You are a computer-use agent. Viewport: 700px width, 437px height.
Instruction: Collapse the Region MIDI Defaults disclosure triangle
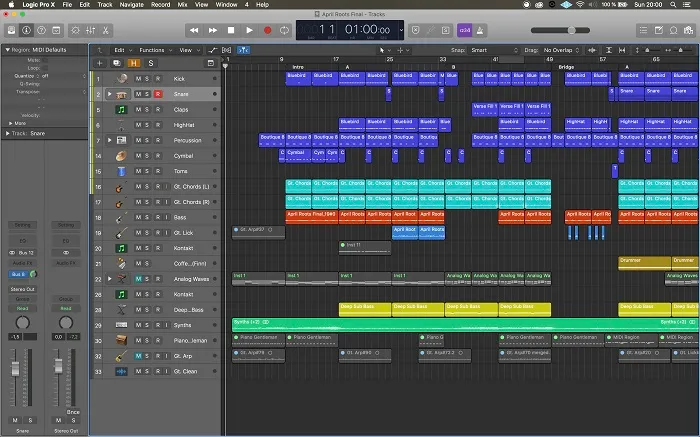click(8, 50)
